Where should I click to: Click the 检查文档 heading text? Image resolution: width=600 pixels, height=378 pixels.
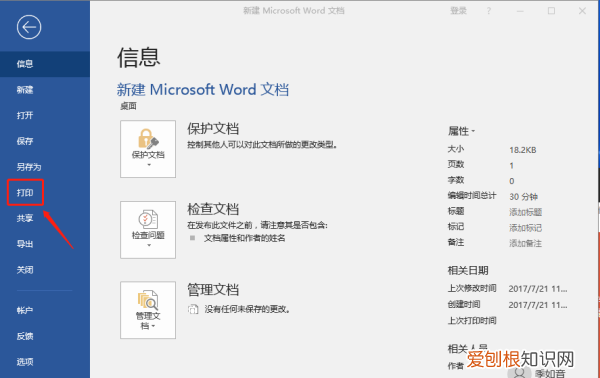pos(213,209)
